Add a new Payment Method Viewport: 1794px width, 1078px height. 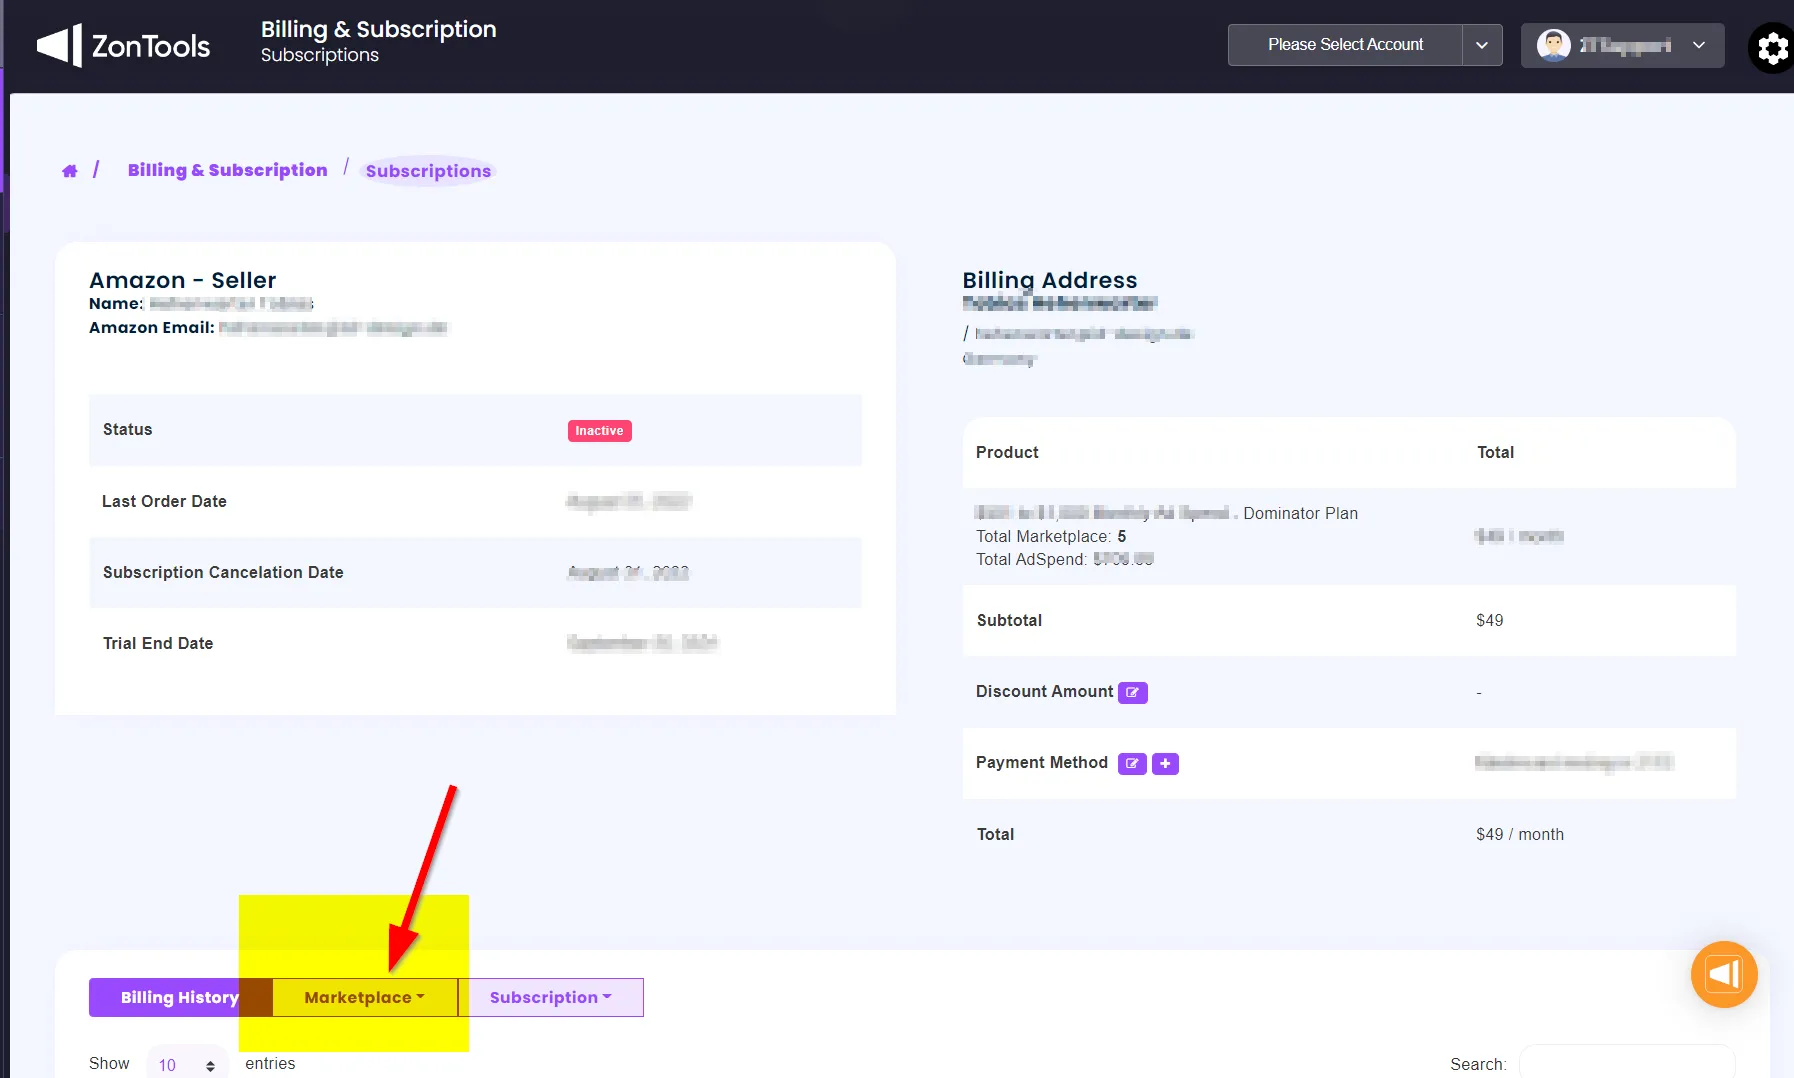pos(1165,763)
